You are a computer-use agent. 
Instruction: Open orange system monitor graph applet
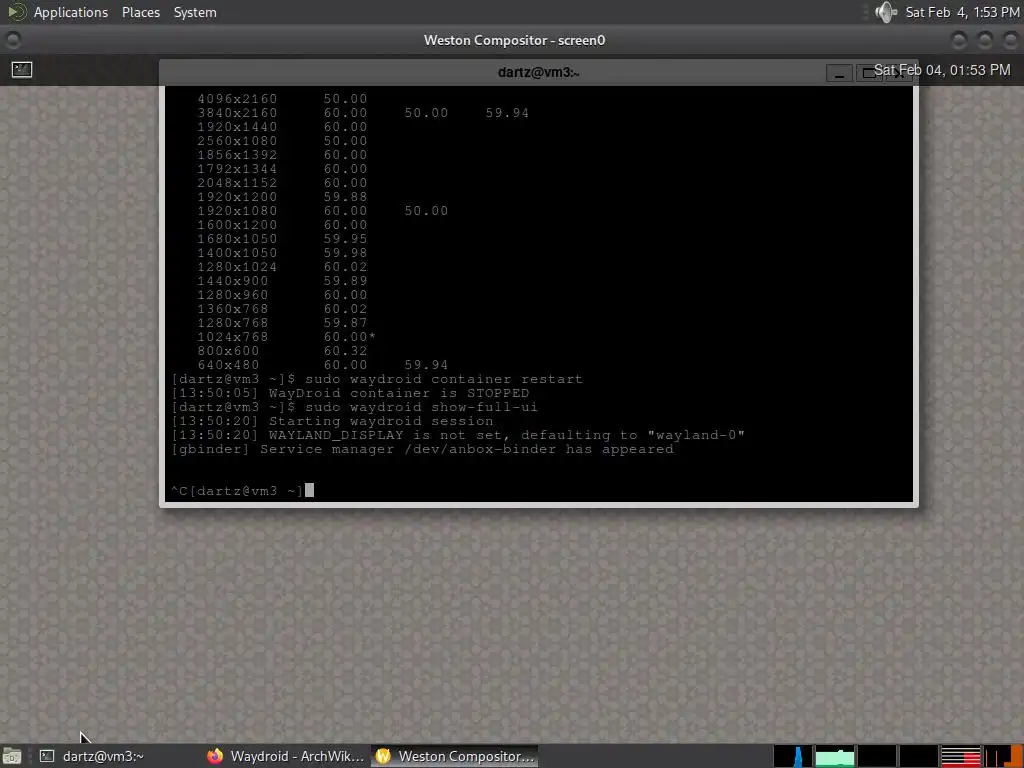tap(1003, 756)
